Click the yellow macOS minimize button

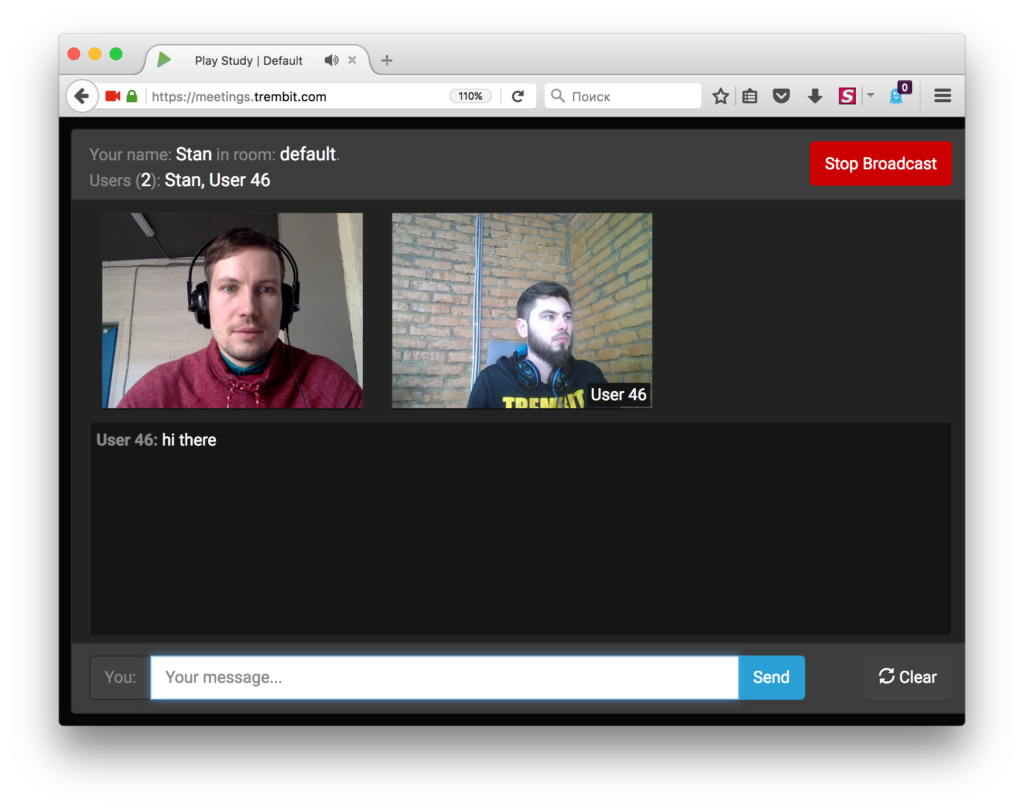click(x=95, y=54)
